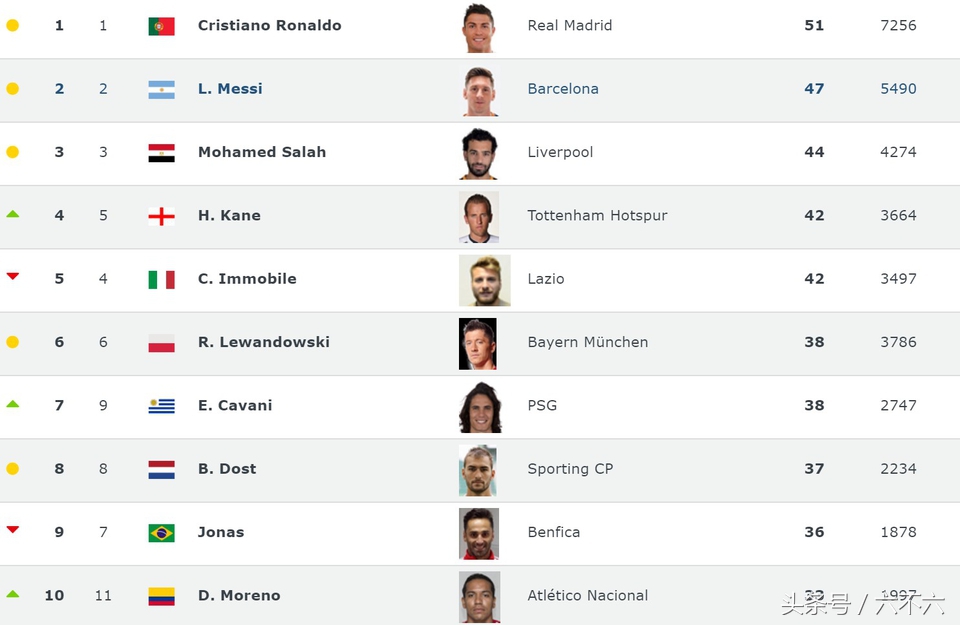Click the Portugal flag icon
The image size is (960, 625).
pyautogui.click(x=161, y=26)
